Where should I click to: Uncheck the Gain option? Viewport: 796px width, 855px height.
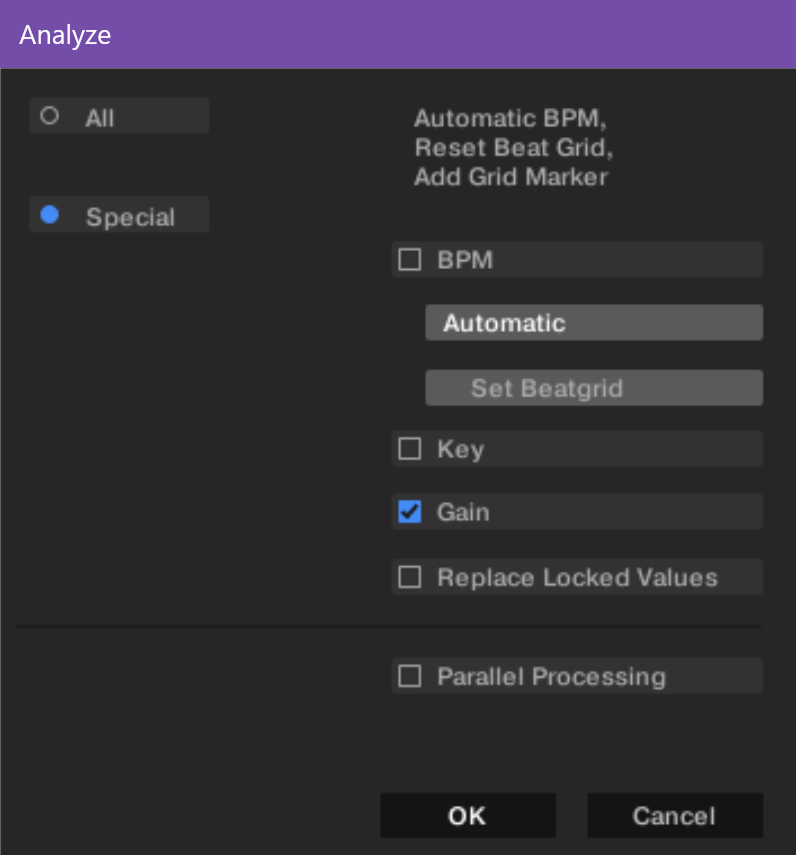[577, 512]
